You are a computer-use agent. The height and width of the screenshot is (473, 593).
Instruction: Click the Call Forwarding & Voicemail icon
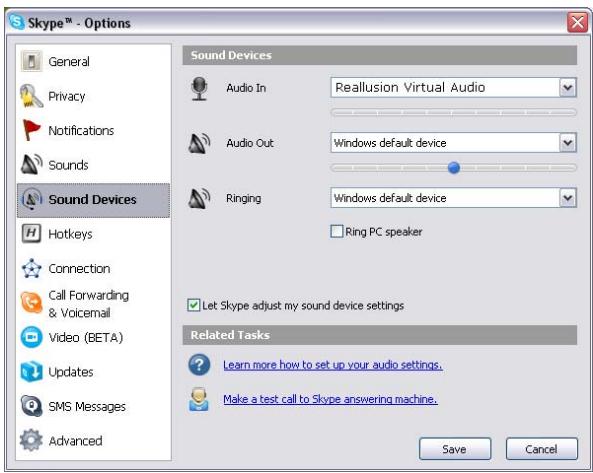tap(31, 302)
